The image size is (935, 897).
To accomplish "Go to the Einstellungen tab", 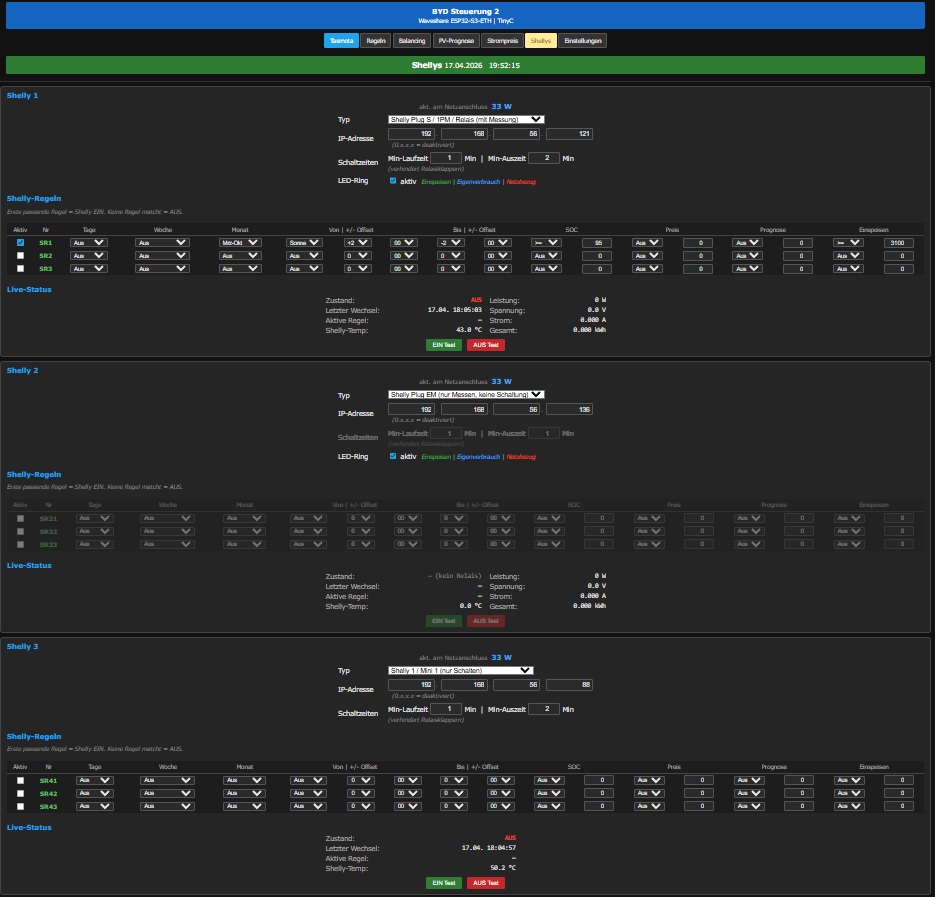I will (x=583, y=41).
